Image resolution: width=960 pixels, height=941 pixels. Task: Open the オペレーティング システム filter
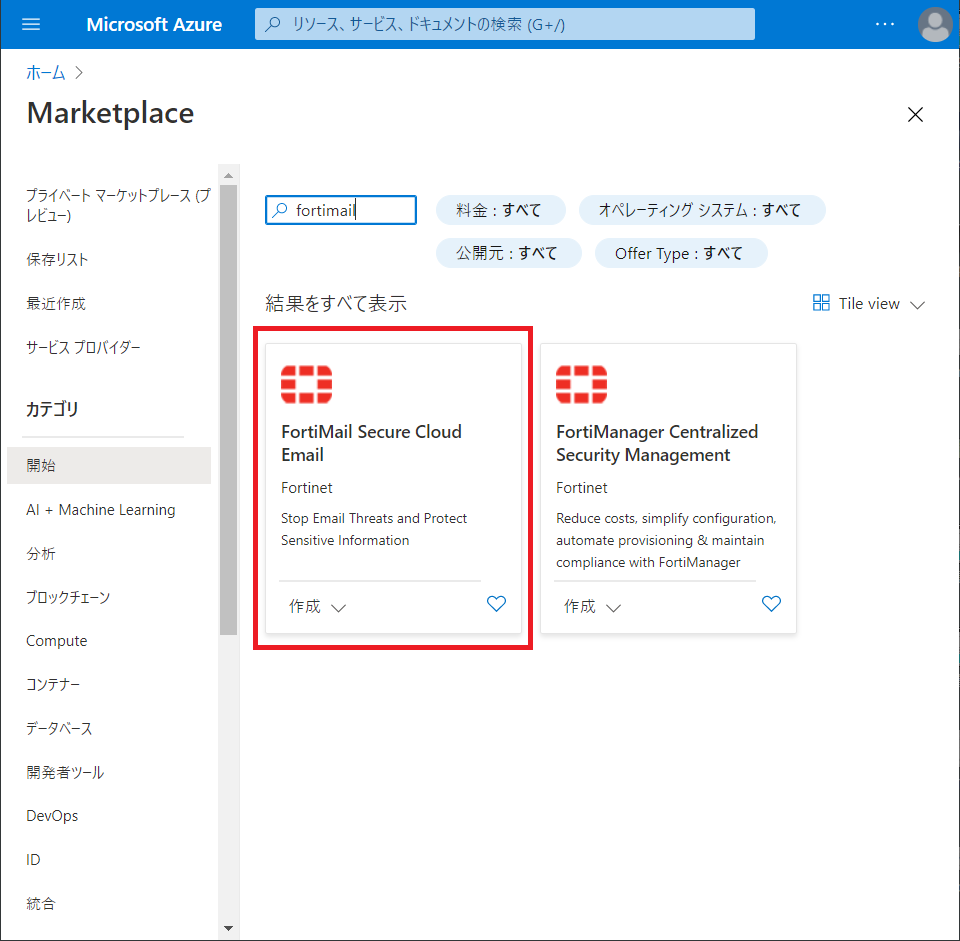(x=702, y=210)
